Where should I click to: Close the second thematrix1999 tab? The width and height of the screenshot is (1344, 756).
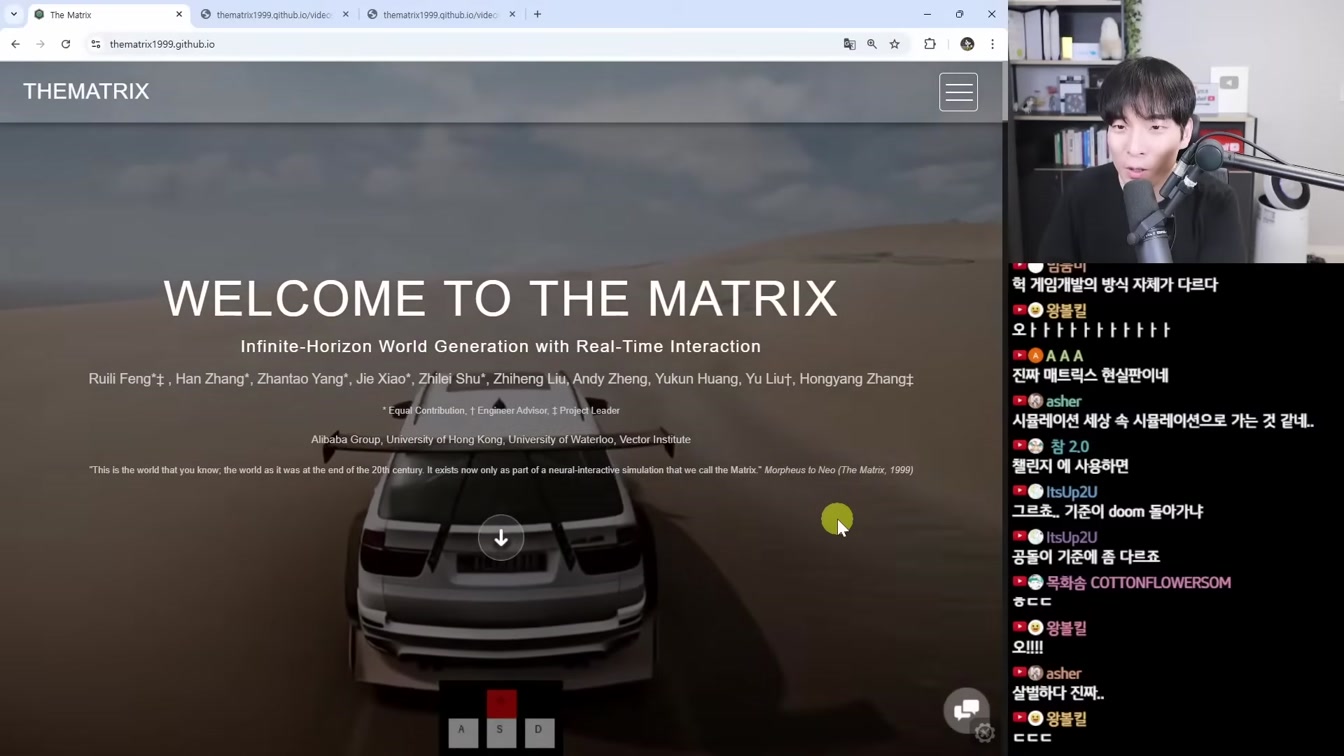click(346, 15)
